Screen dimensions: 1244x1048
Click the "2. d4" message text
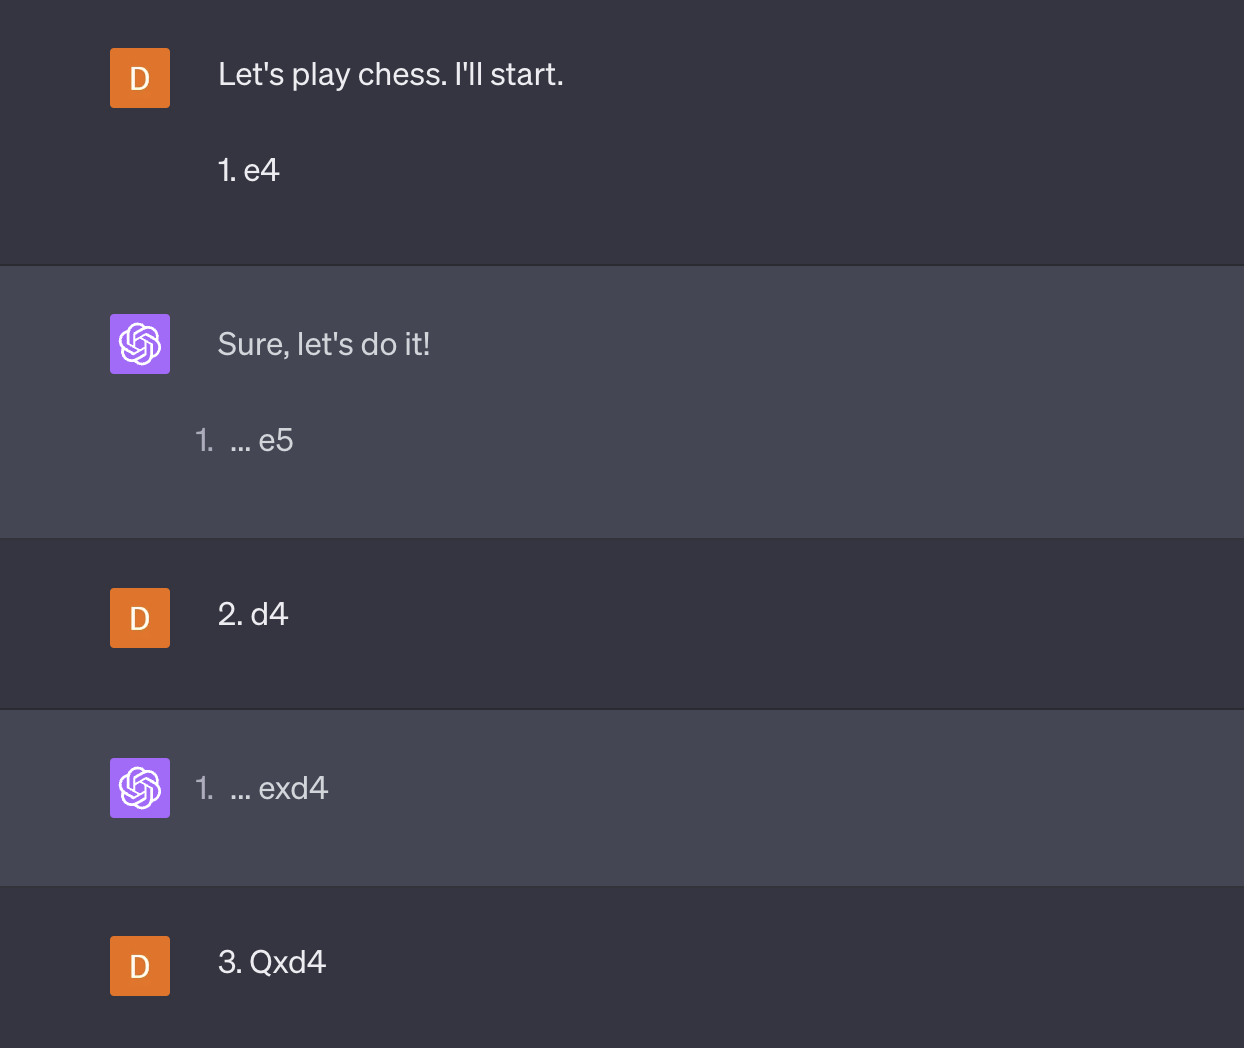click(x=253, y=614)
